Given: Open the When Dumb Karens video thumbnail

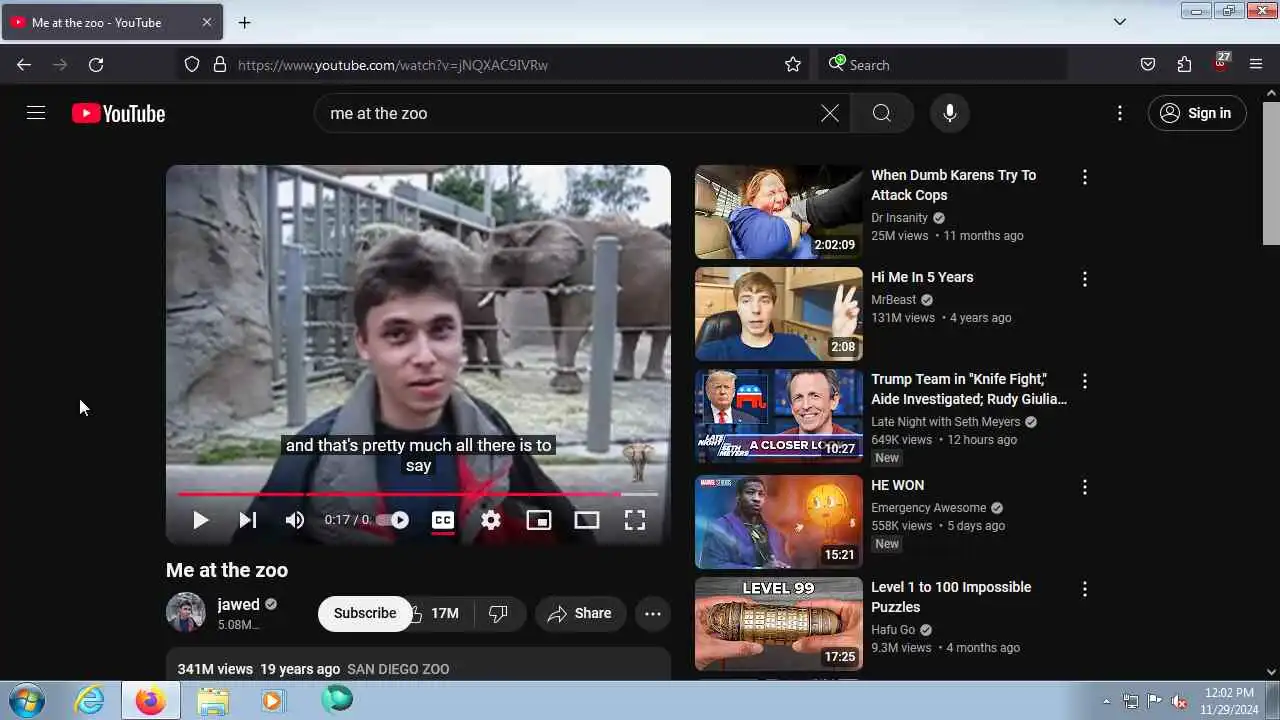Looking at the screenshot, I should (x=779, y=212).
